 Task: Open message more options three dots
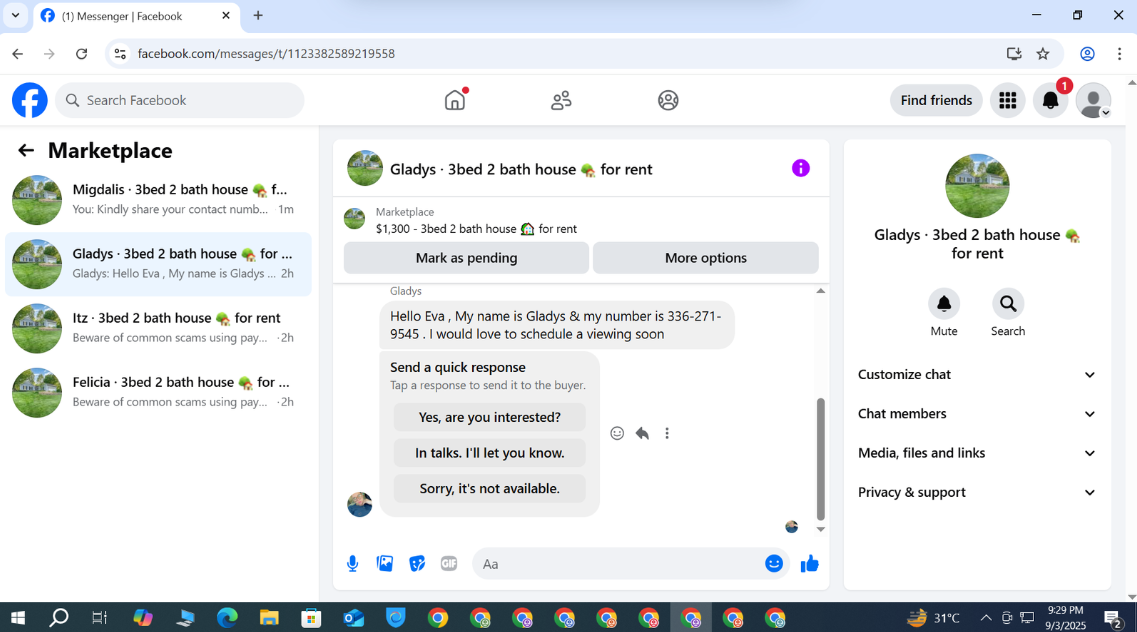667,433
